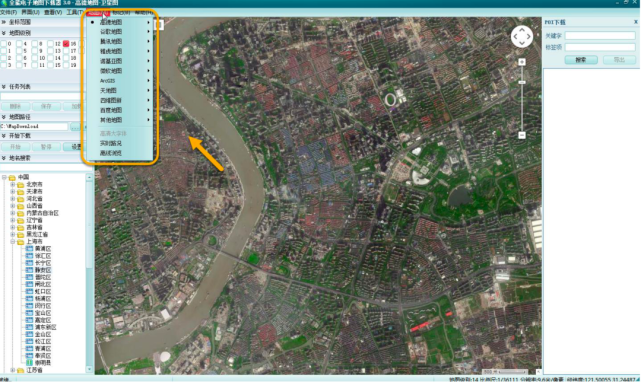Click the folder icon of 天津市
The height and width of the screenshot is (382, 641).
click(x=20, y=191)
